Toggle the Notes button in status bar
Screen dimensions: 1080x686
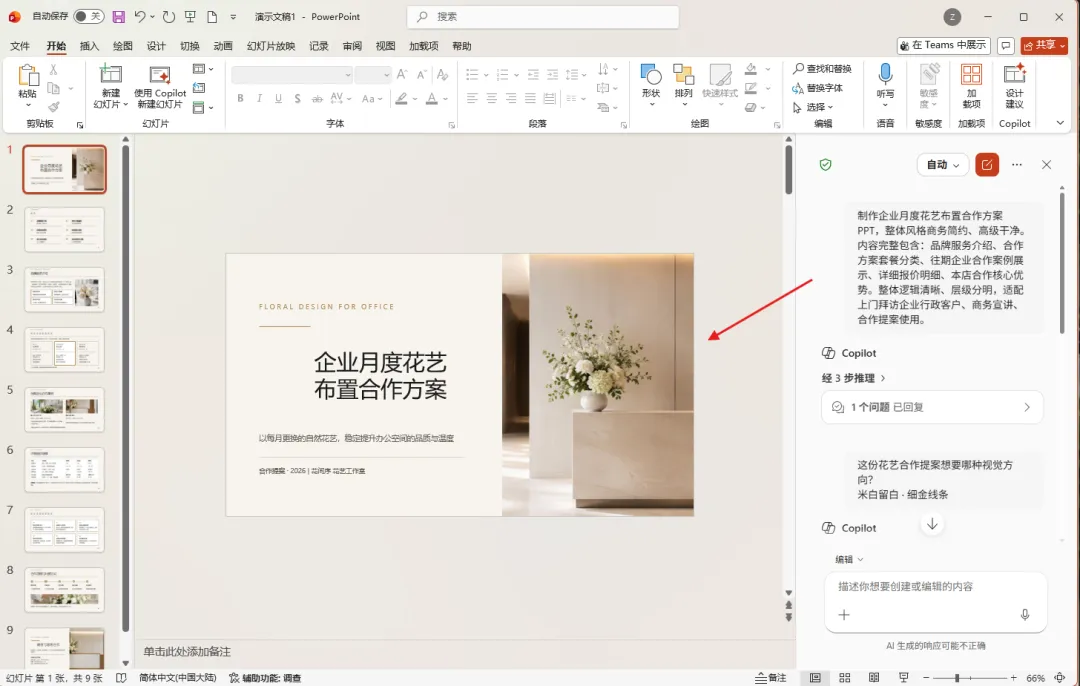pos(771,678)
